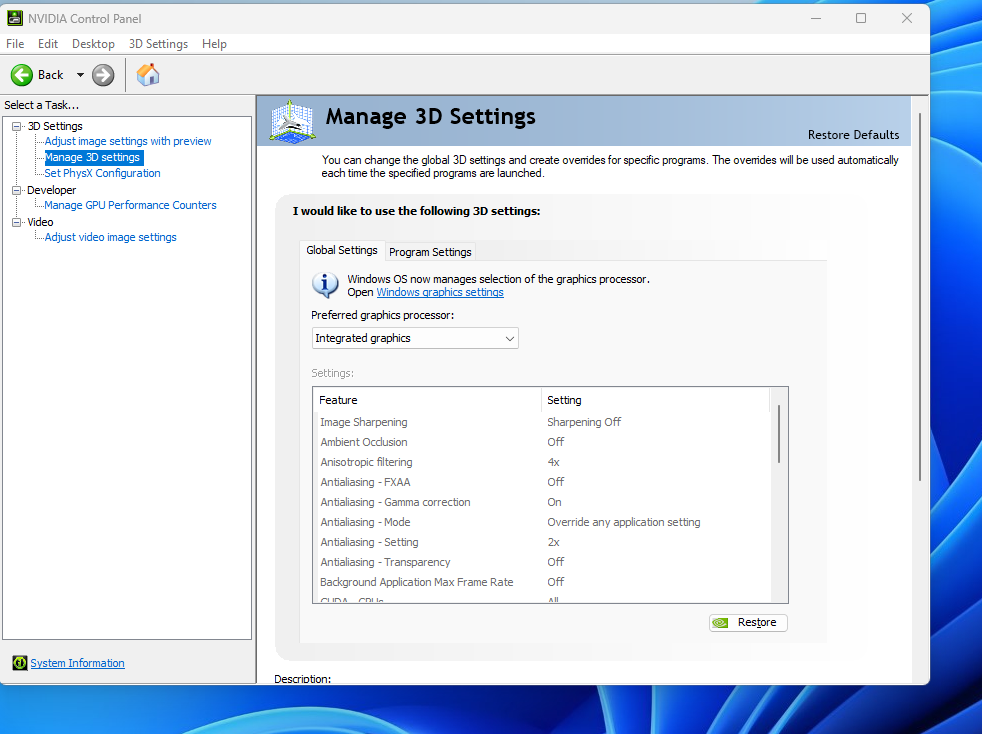Open Adjust image settings with preview
Image resolution: width=982 pixels, height=734 pixels.
point(128,141)
